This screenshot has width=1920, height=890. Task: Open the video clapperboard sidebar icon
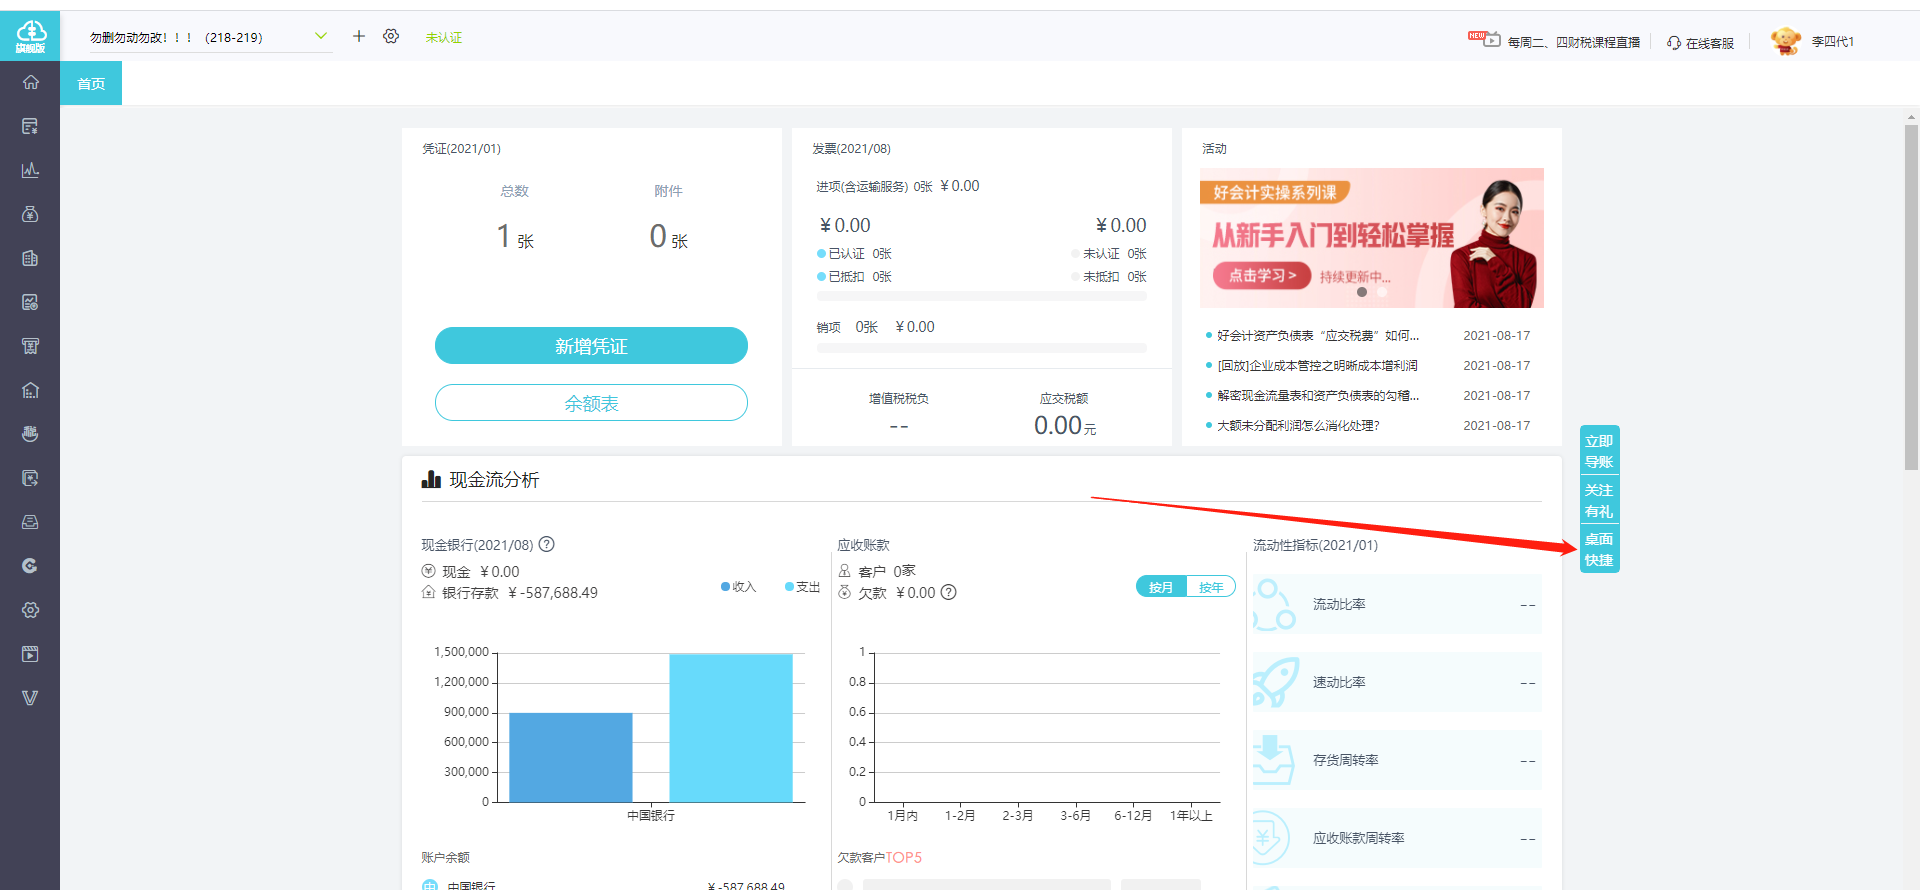(30, 654)
